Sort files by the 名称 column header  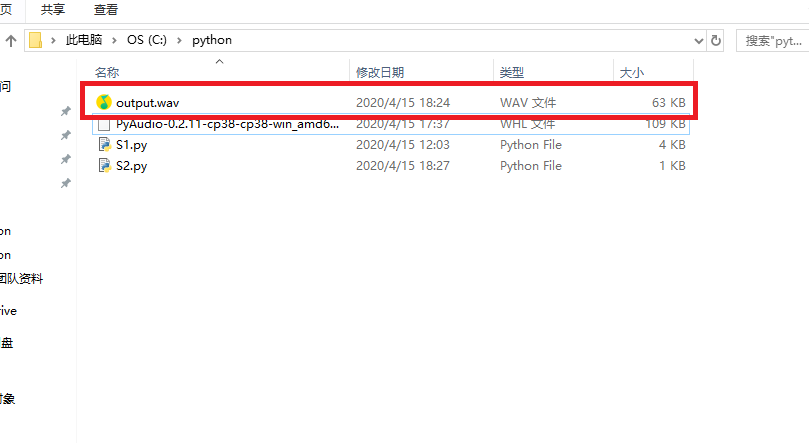[107, 73]
